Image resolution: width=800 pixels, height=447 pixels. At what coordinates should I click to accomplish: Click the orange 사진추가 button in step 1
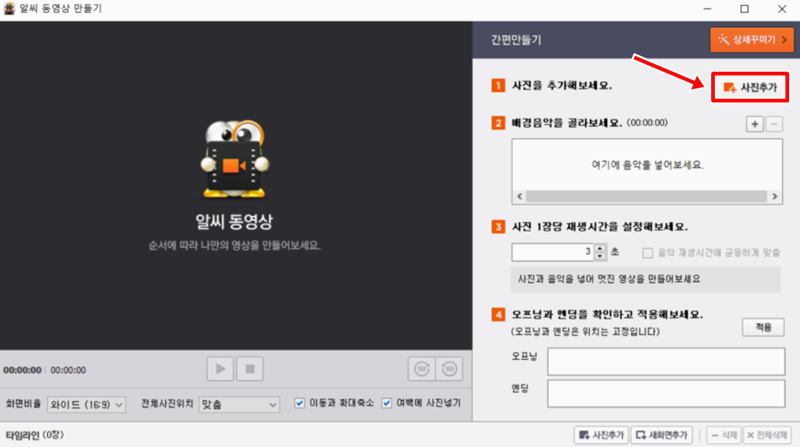coord(750,87)
